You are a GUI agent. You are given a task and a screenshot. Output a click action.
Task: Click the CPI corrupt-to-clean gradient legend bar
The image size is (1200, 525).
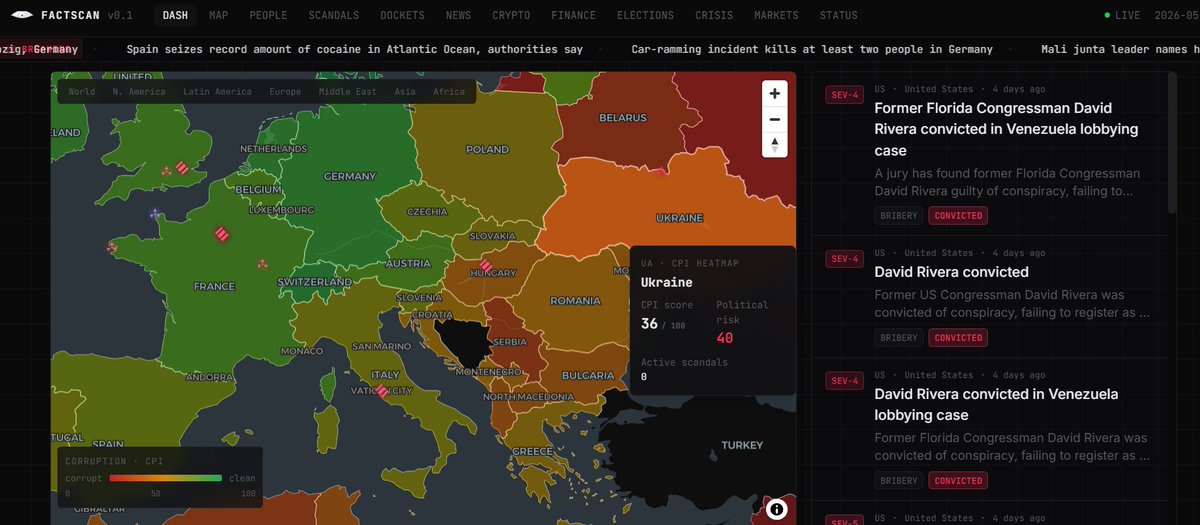click(165, 478)
